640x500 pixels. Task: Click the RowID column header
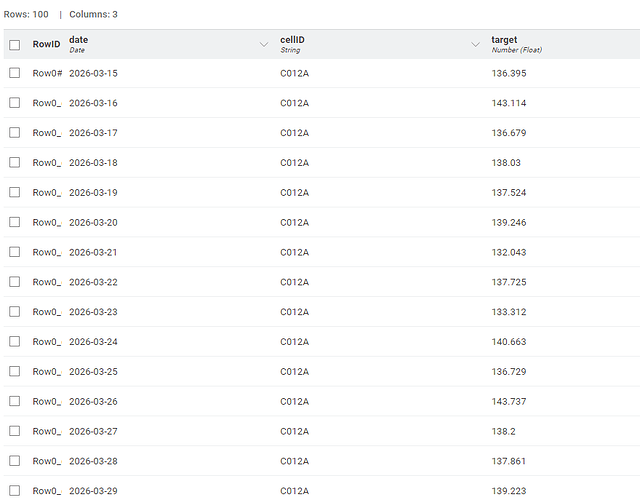pyautogui.click(x=47, y=44)
